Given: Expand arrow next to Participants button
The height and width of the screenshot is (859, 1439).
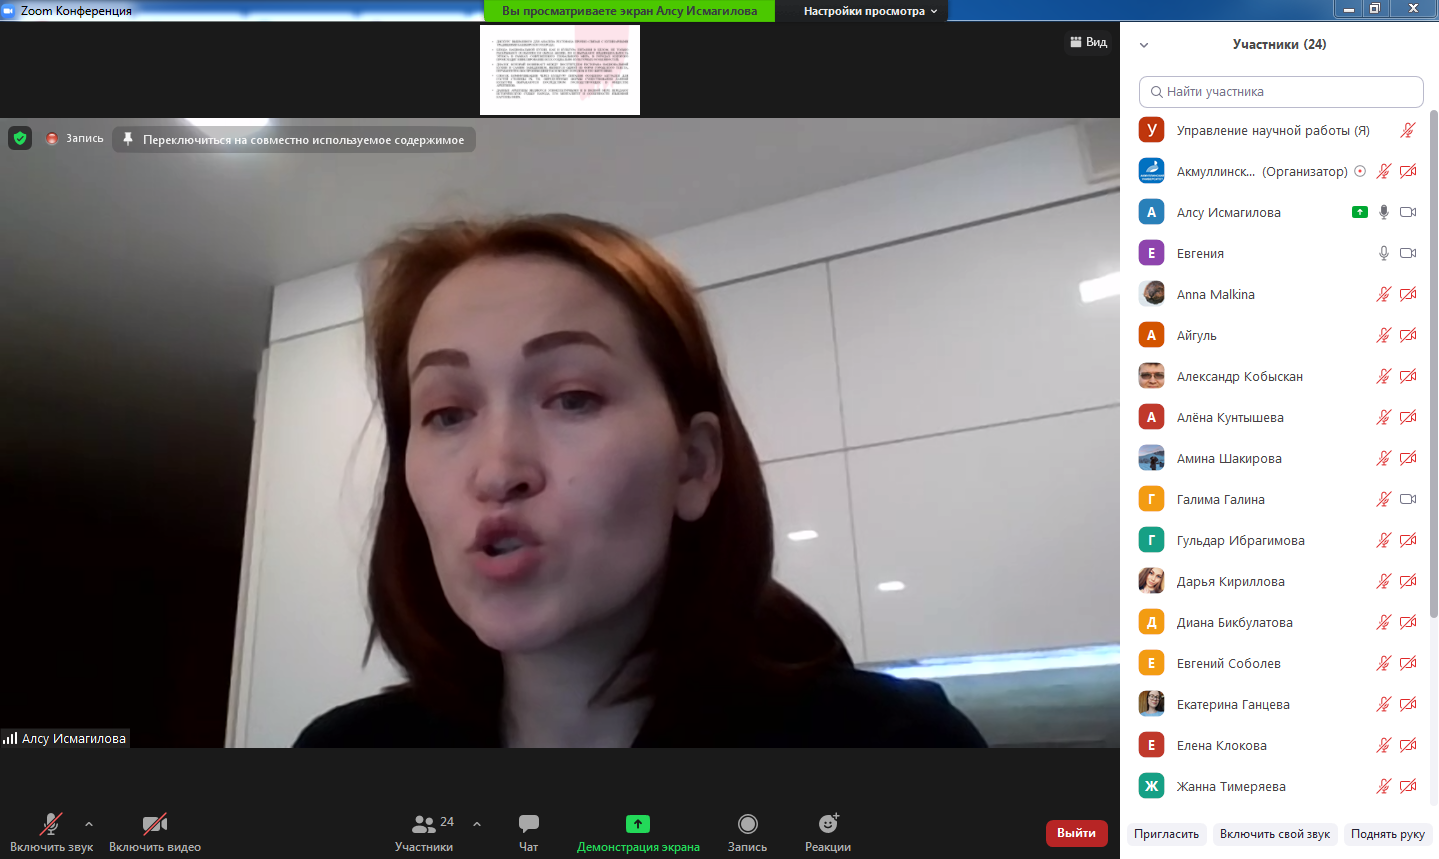Looking at the screenshot, I should [477, 824].
